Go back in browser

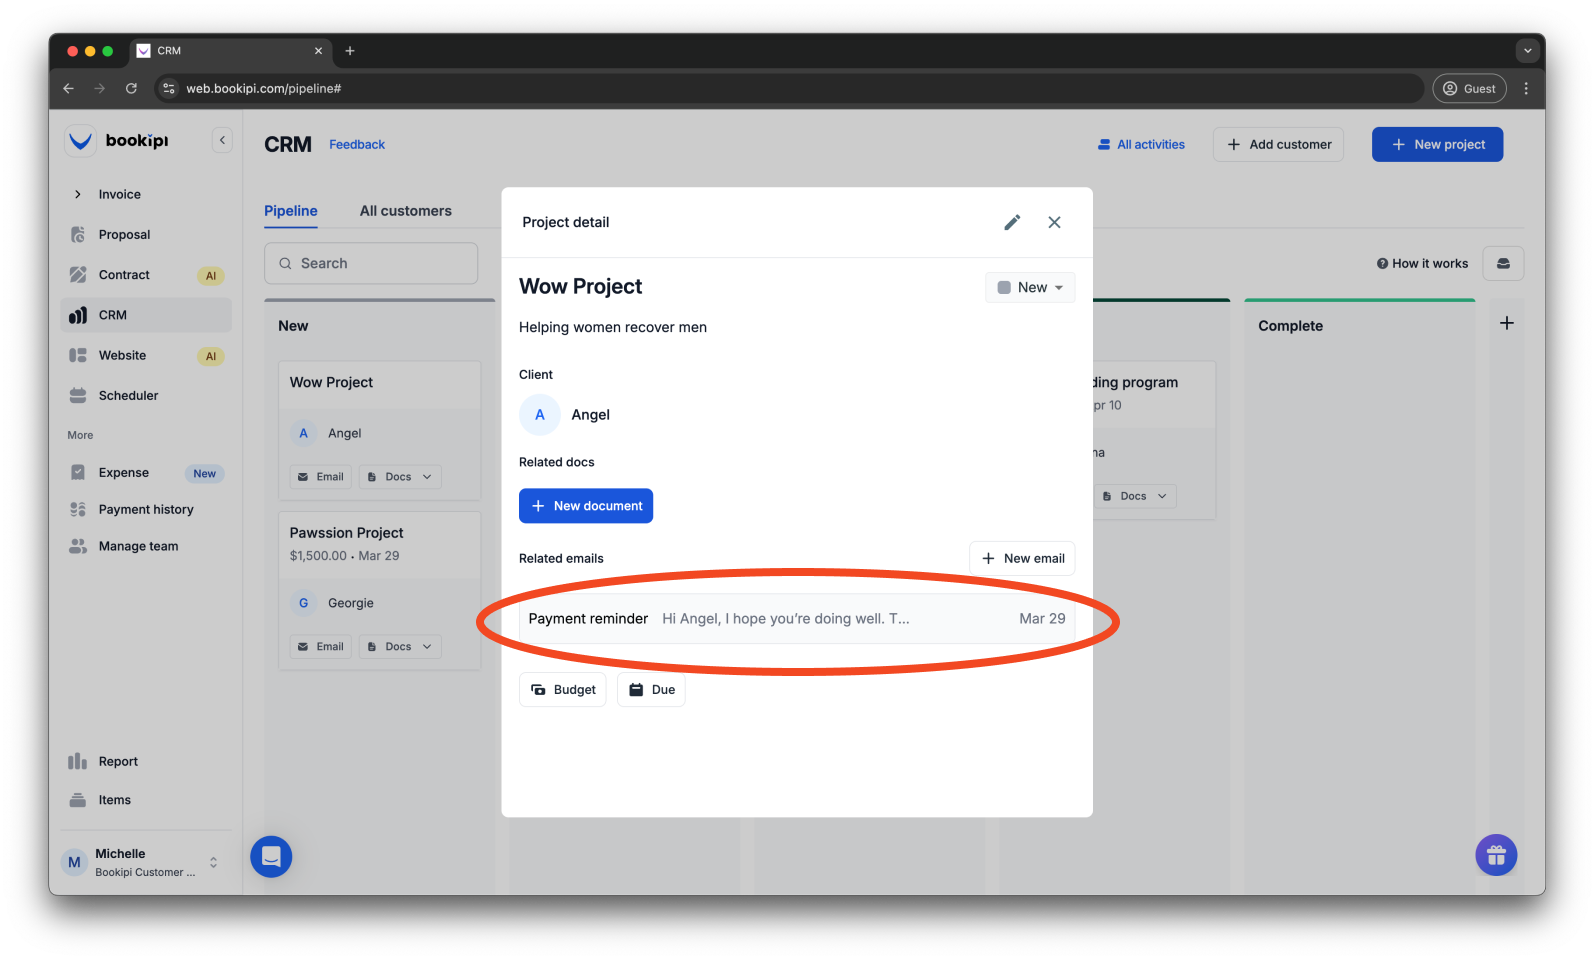click(68, 89)
